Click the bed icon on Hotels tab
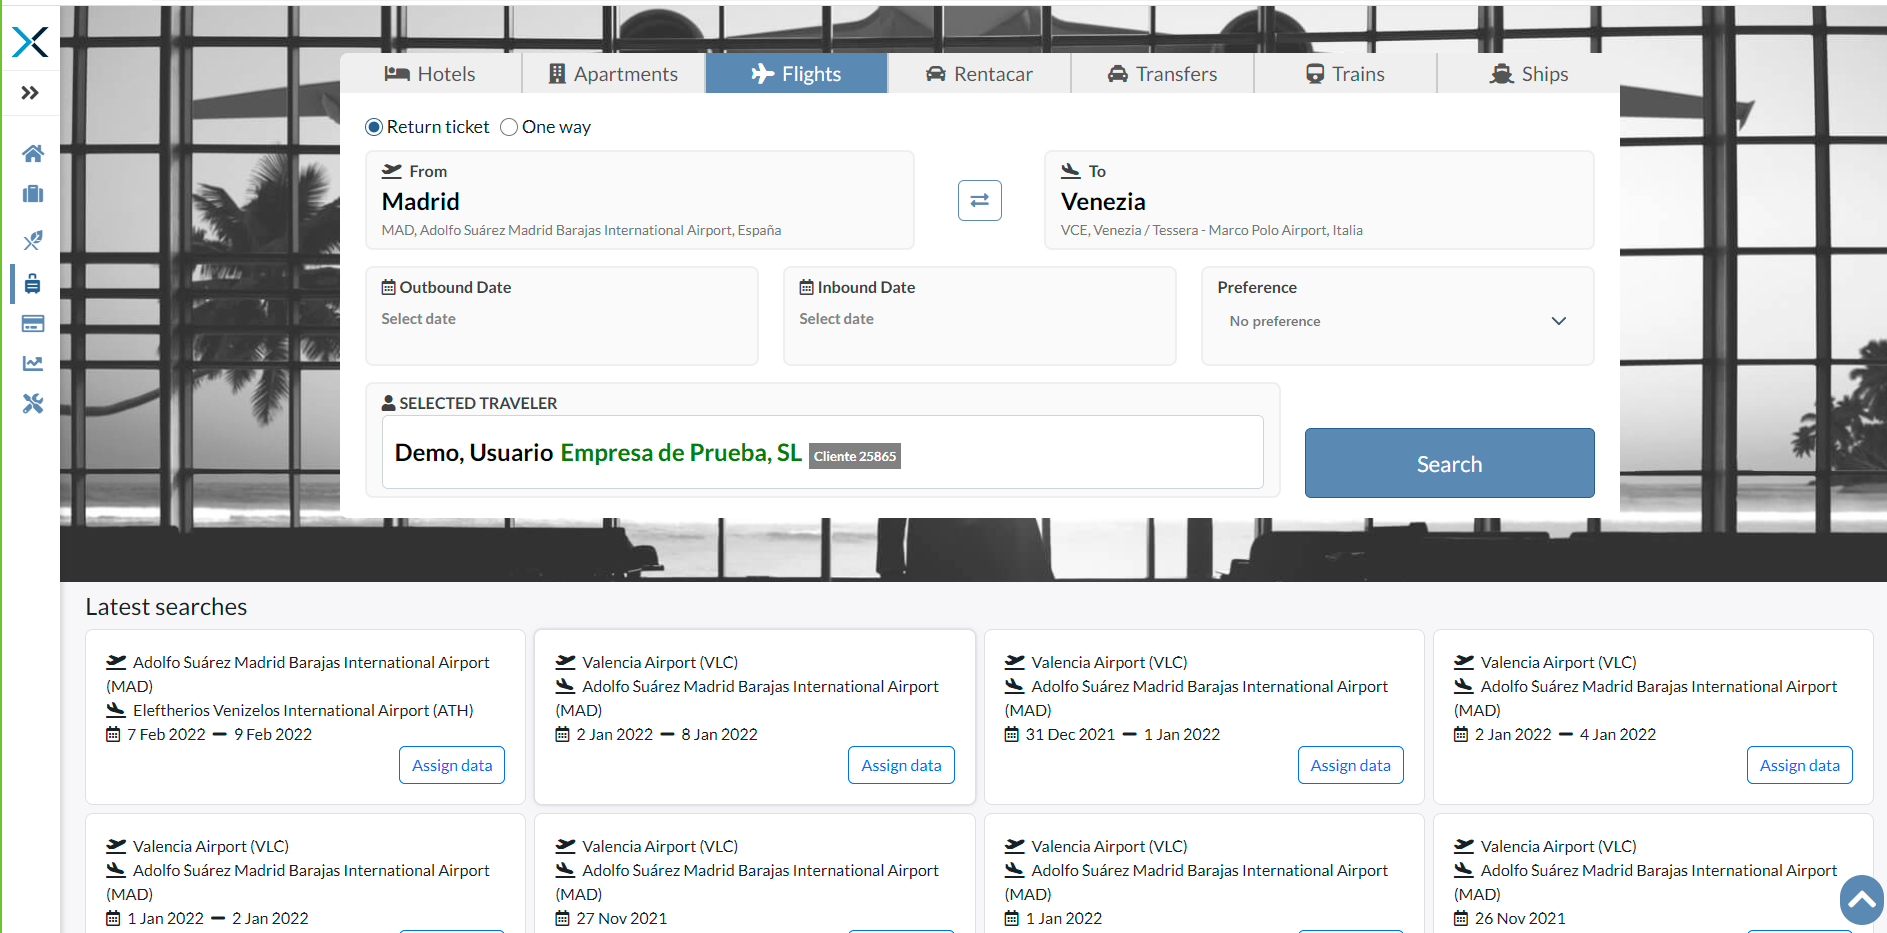The image size is (1887, 933). (x=397, y=74)
